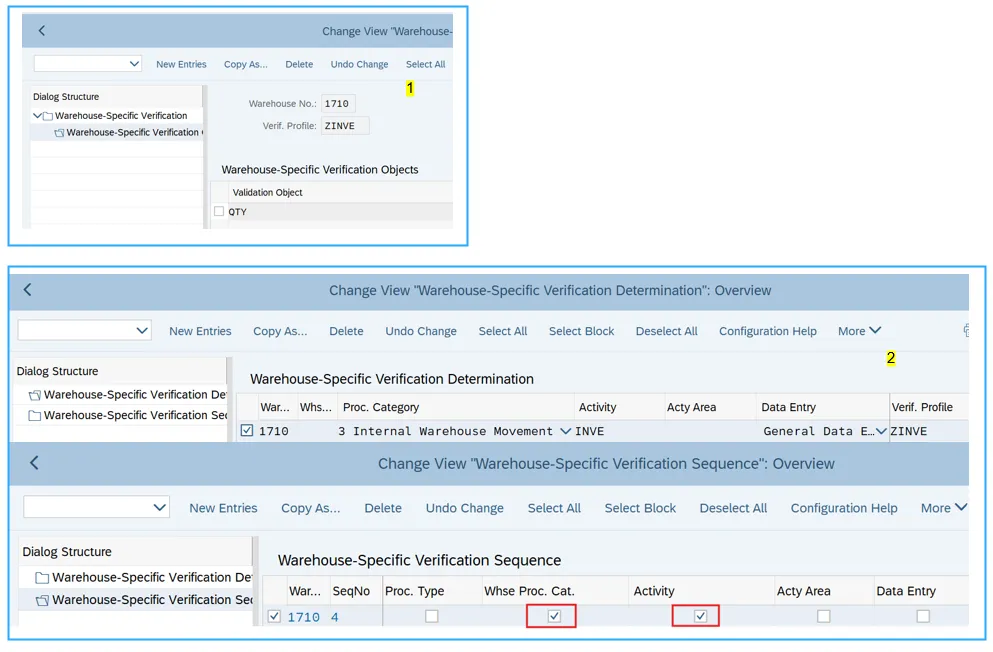Click folder icon of Verification Sequence in middle panel
This screenshot has width=993, height=652.
click(x=35, y=416)
